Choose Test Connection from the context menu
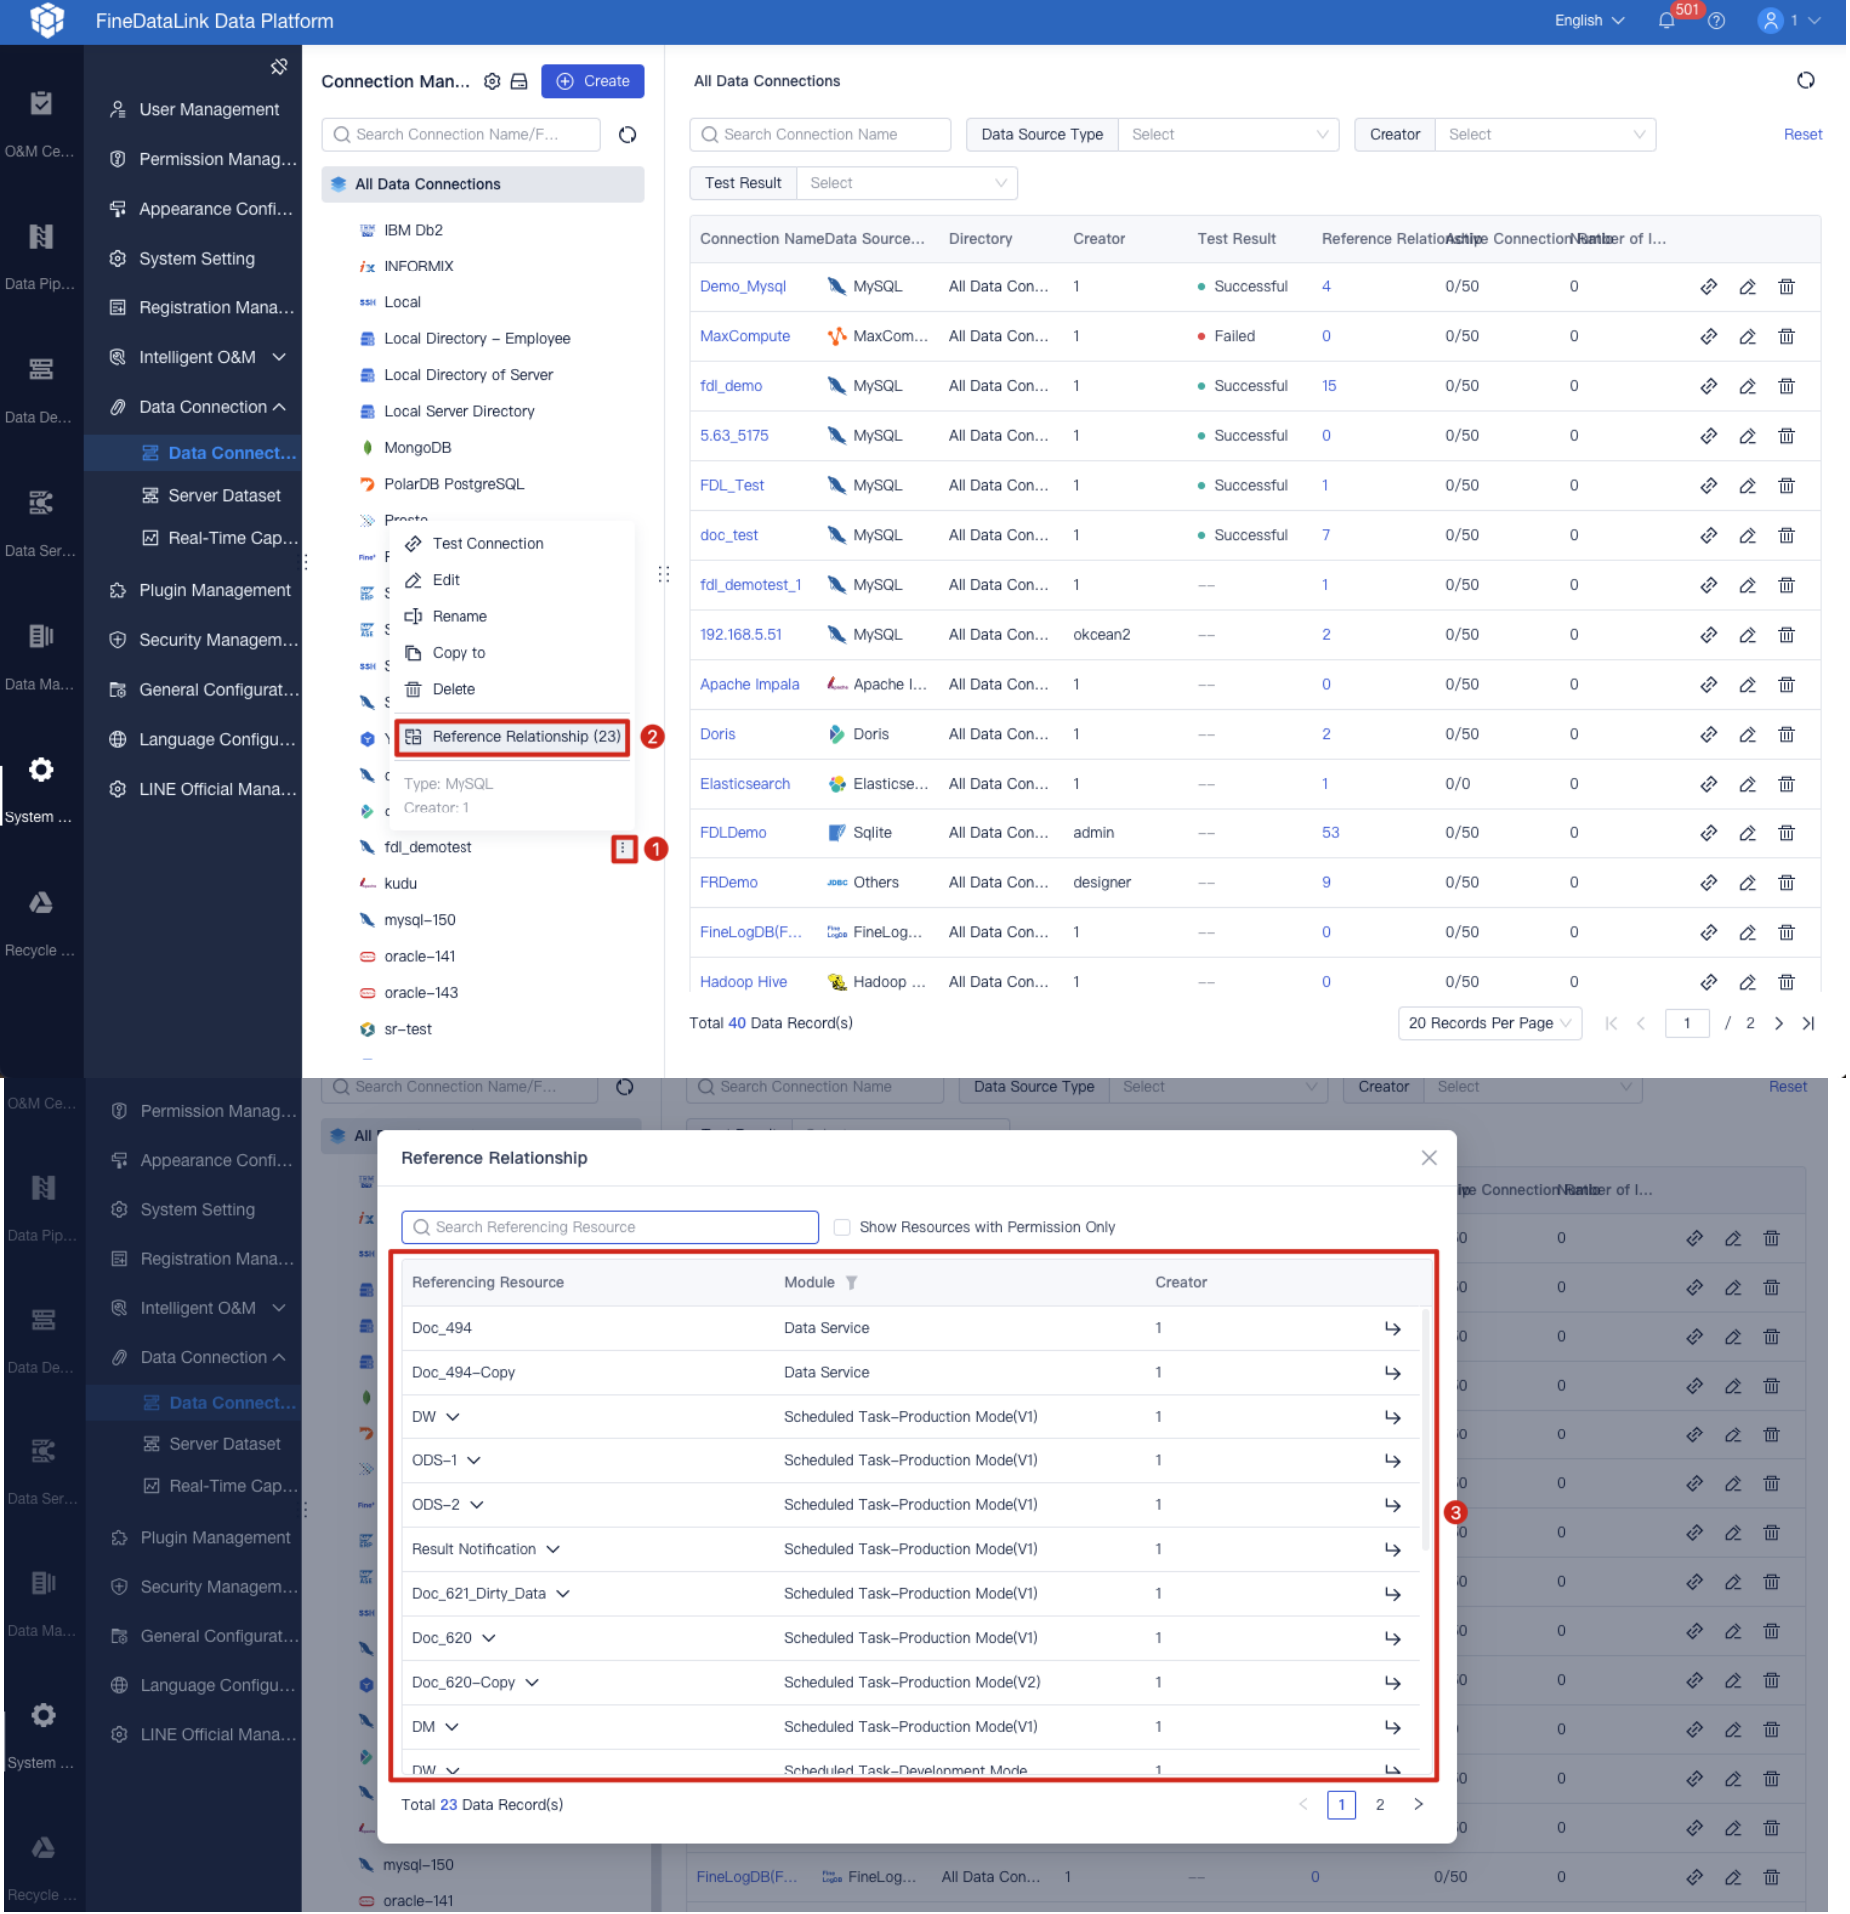This screenshot has height=1914, width=1850. point(487,544)
